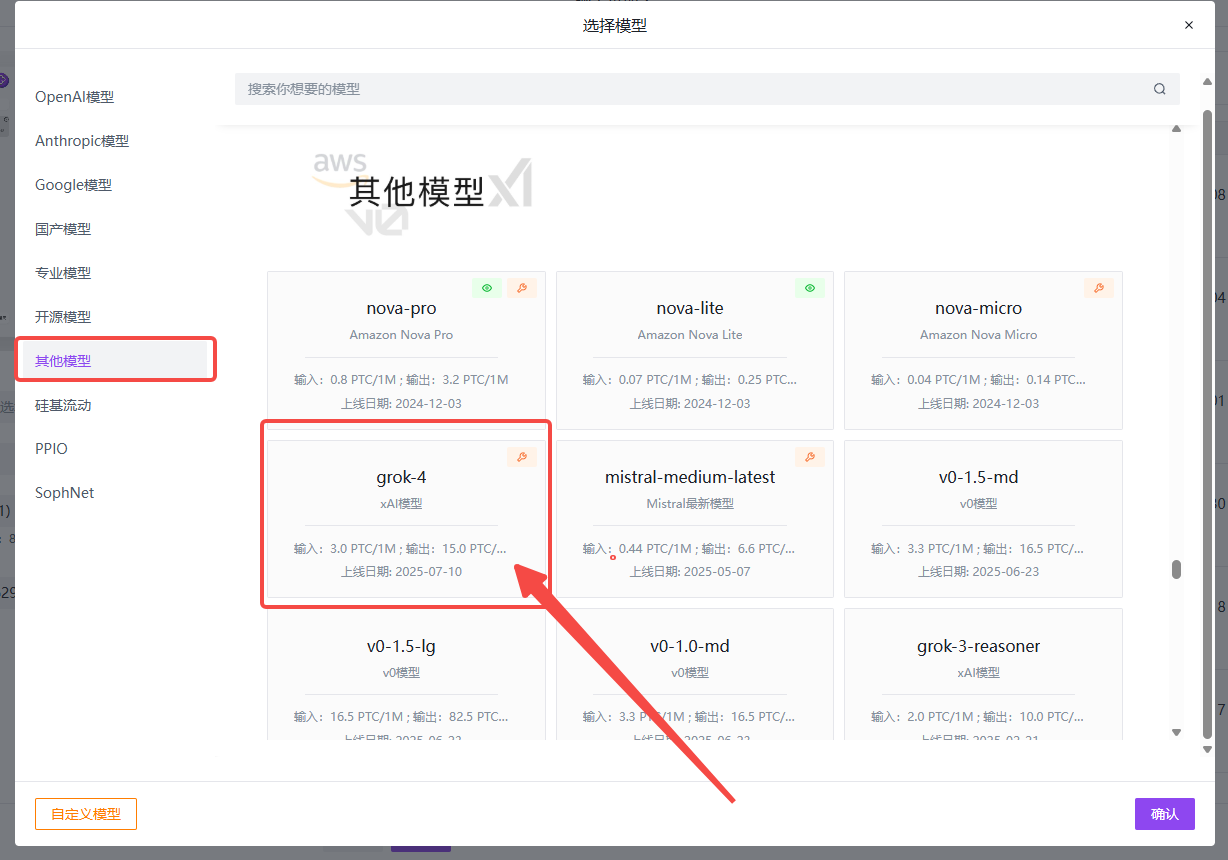Click the model list scrollbar thumb

[x=1177, y=569]
